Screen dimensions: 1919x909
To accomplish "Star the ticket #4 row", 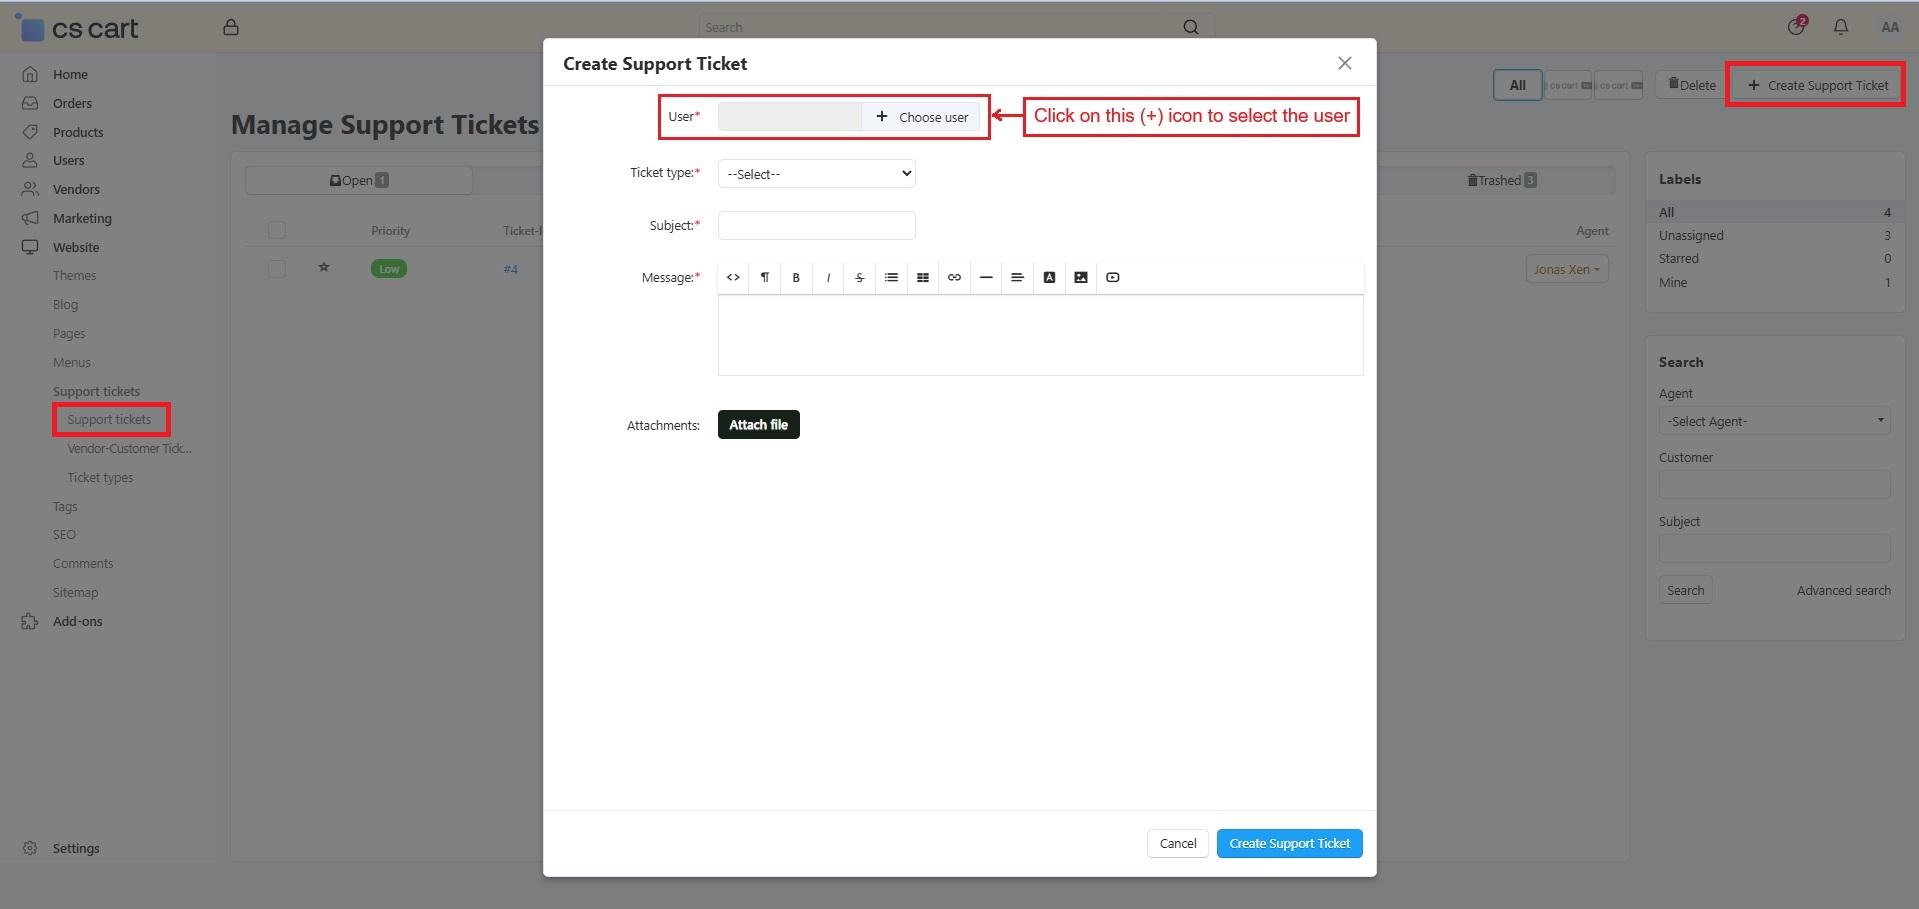I will pos(324,268).
